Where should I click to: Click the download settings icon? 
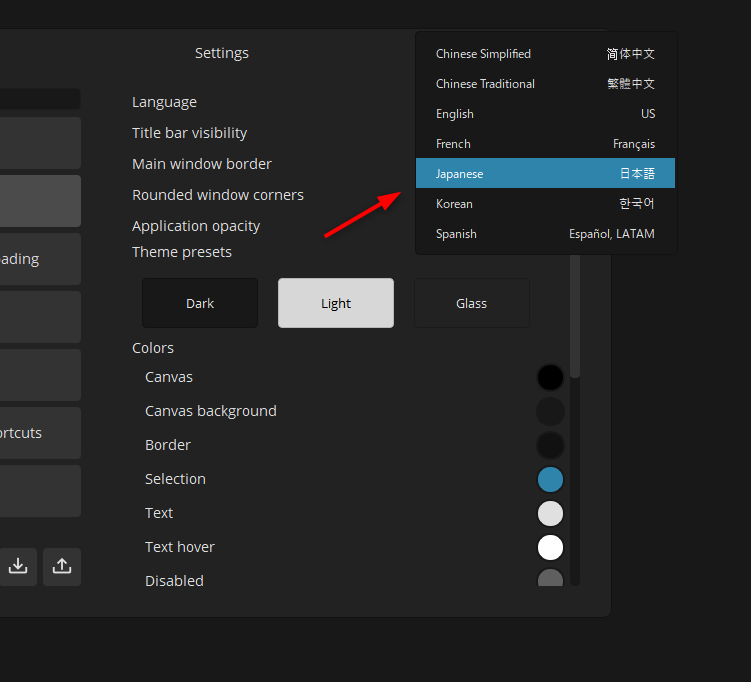pos(18,567)
